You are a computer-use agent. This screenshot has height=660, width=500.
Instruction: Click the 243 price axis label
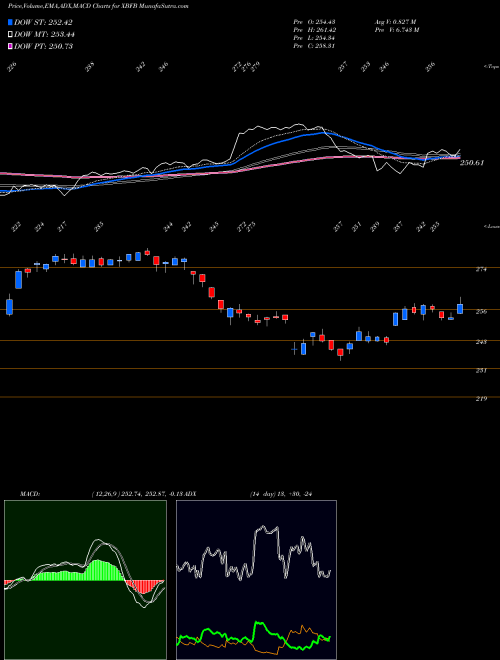pyautogui.click(x=481, y=342)
